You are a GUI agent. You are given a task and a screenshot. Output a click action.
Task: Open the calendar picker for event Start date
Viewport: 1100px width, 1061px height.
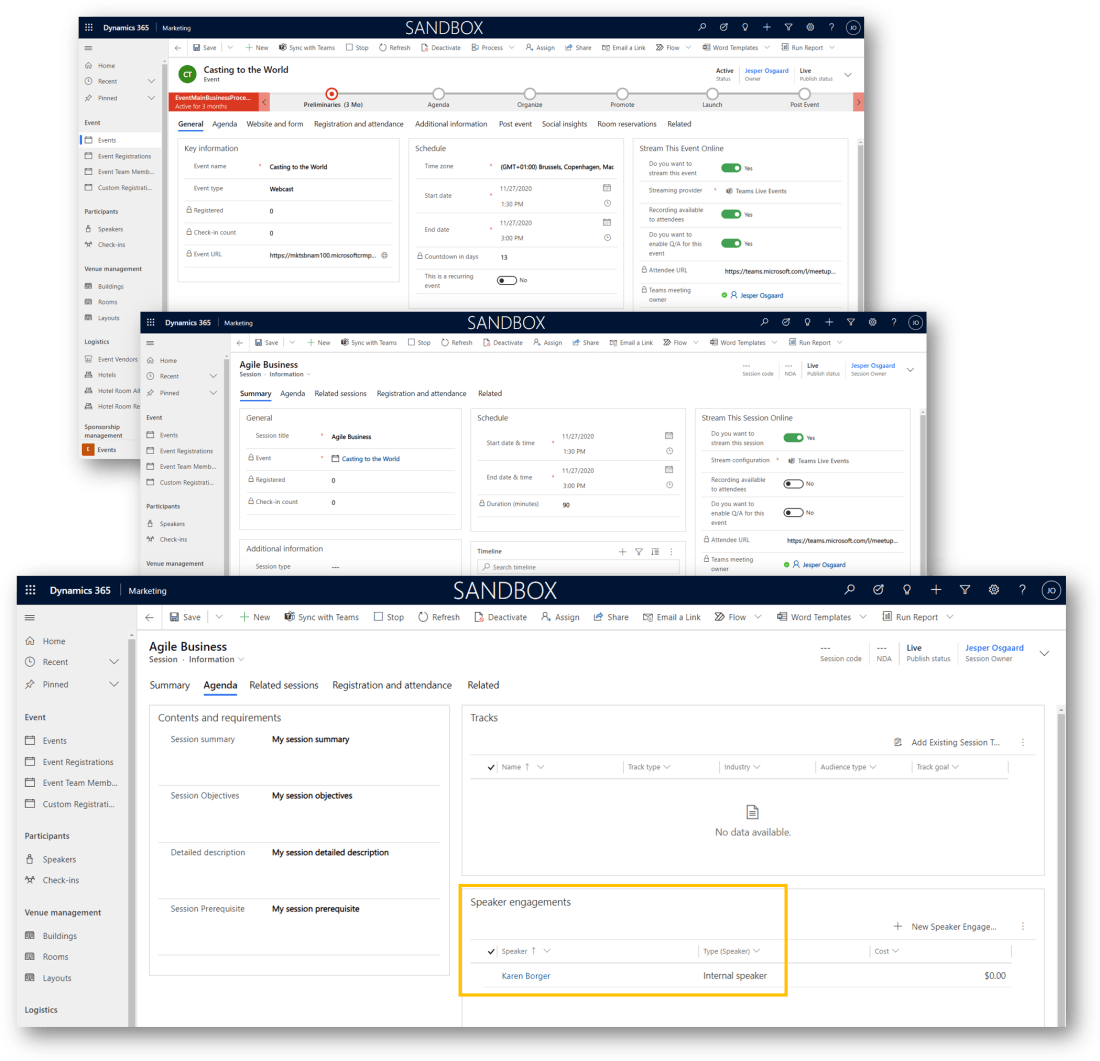pos(607,188)
